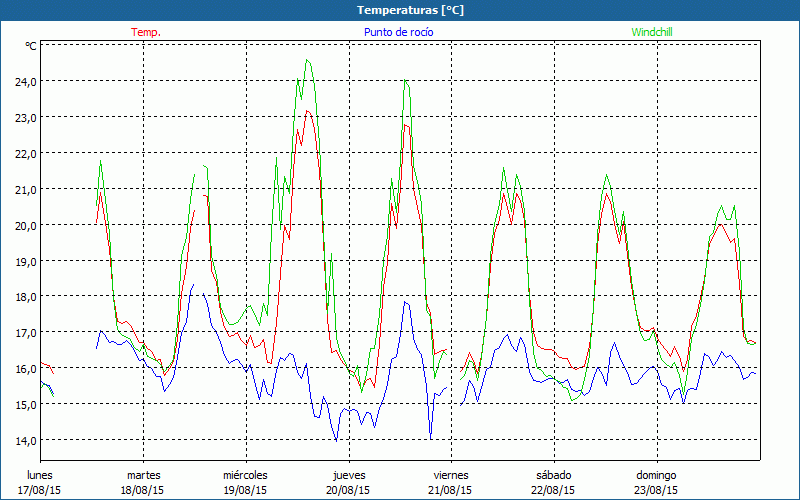The width and height of the screenshot is (800, 500).
Task: Click the 24,0 y-axis value
Action: [x=23, y=81]
